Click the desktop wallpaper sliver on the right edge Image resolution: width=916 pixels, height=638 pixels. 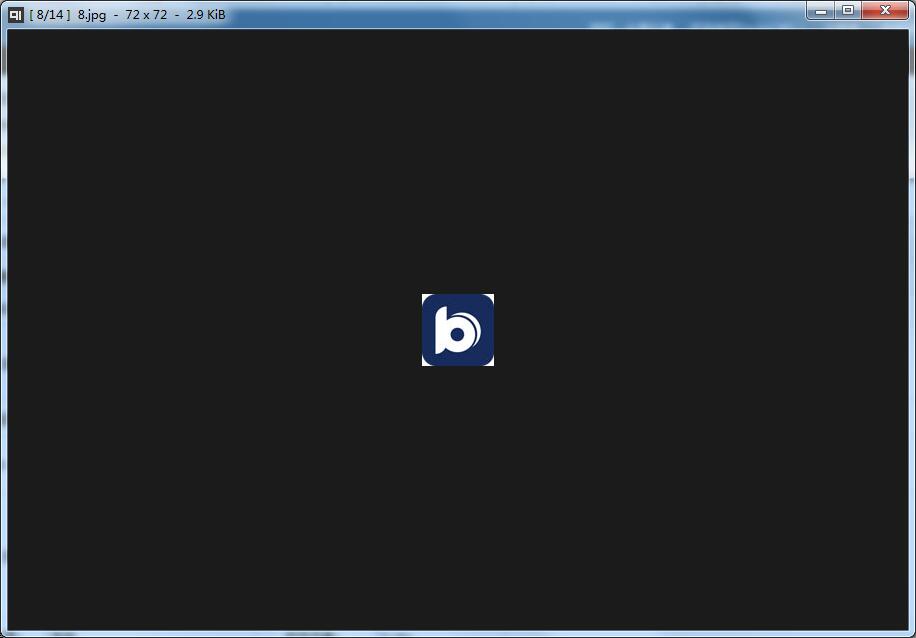click(x=912, y=320)
